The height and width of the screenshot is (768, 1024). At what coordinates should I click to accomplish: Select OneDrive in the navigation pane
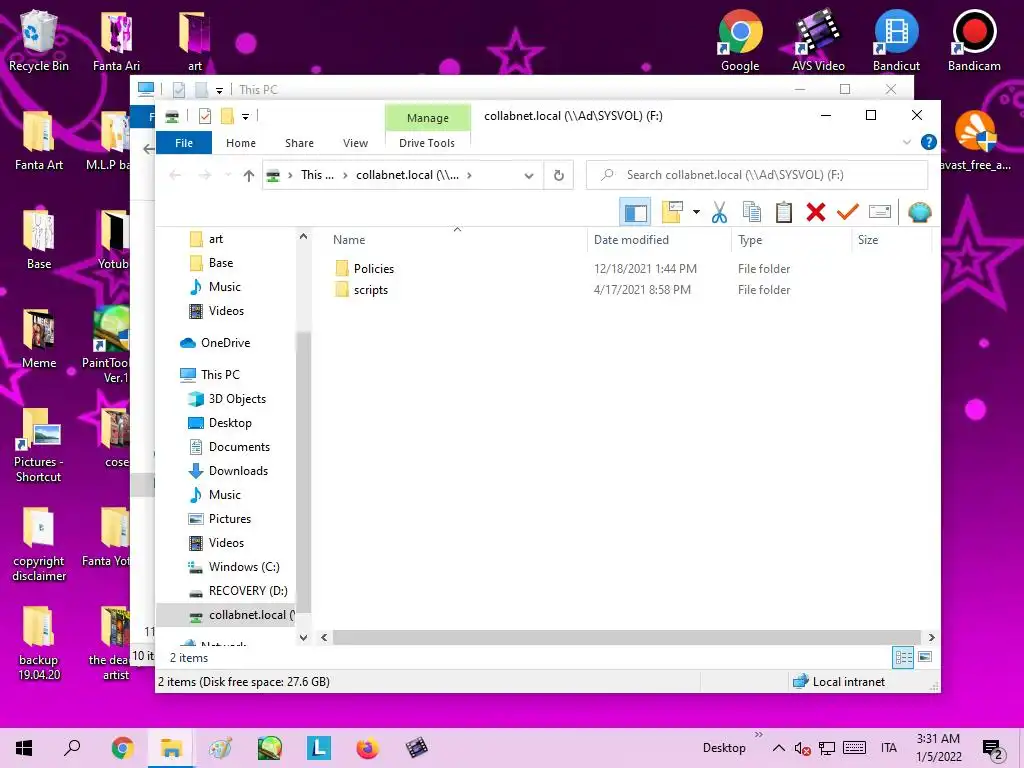tap(225, 343)
